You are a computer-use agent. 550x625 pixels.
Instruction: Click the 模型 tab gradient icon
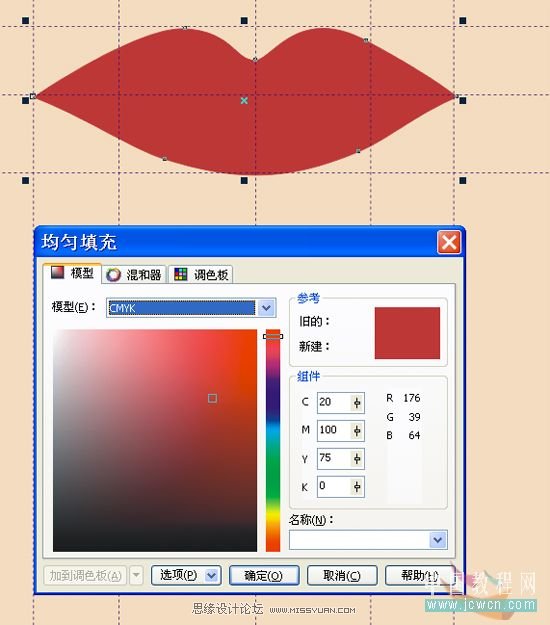click(x=57, y=273)
